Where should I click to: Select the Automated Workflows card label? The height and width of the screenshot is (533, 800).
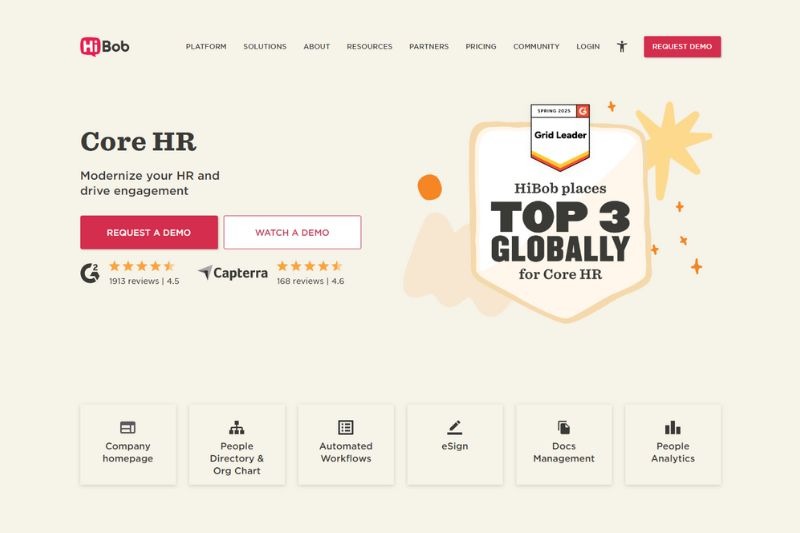(x=346, y=452)
